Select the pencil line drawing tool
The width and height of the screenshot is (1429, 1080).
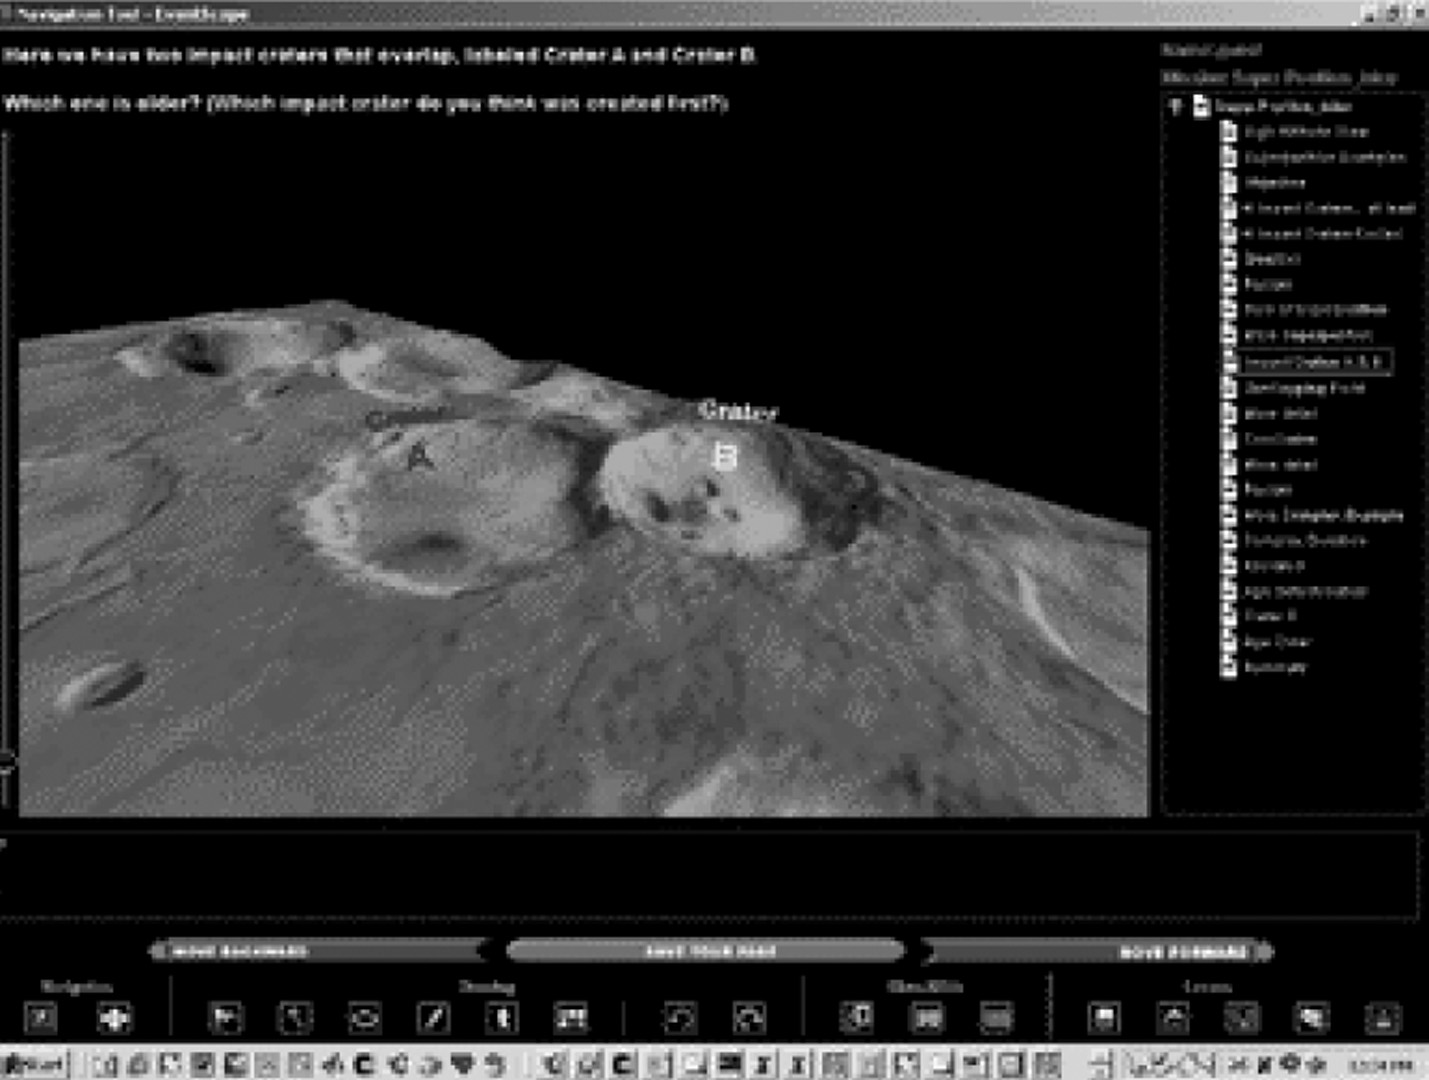(x=433, y=1018)
